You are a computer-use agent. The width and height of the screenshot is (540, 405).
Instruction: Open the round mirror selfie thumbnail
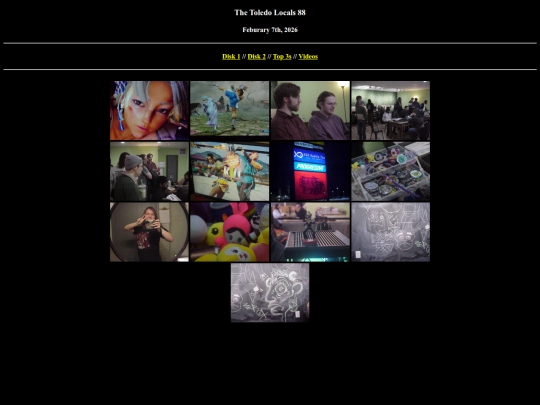pos(149,232)
